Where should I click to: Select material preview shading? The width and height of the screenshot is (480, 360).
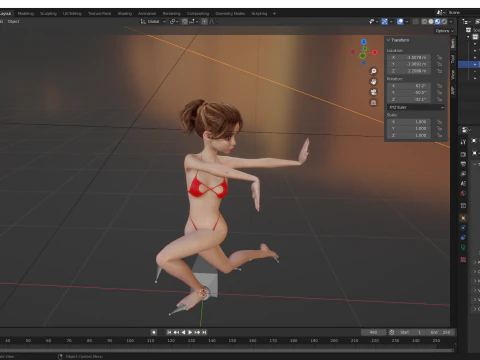click(438, 21)
